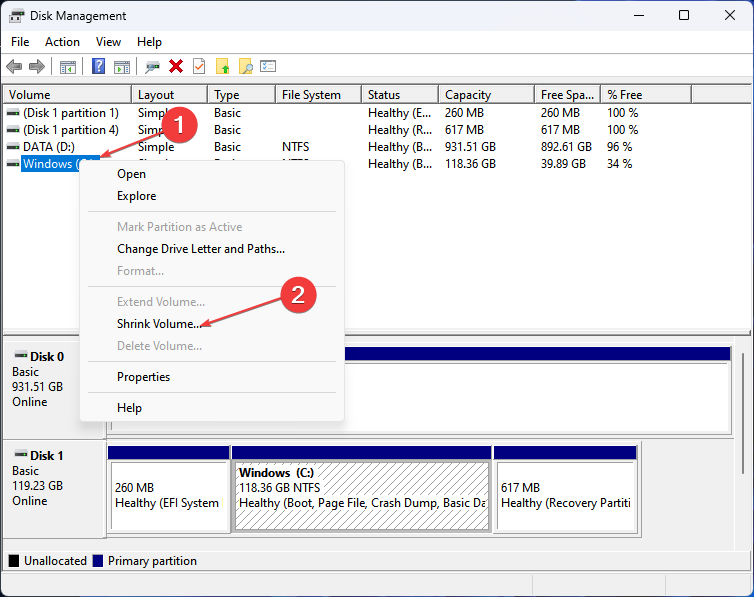The width and height of the screenshot is (754, 597).
Task: Open the View menu
Action: point(108,42)
